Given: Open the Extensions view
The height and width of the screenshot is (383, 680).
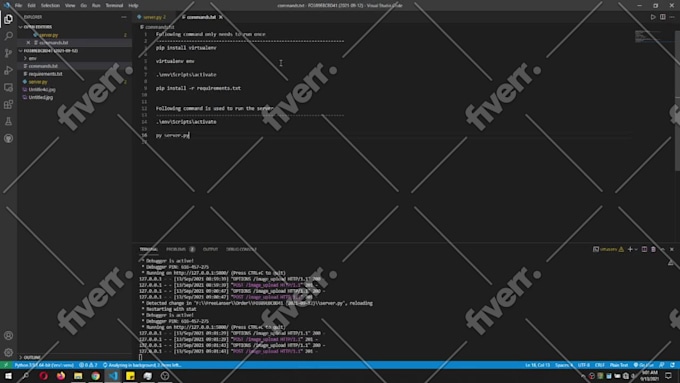Looking at the screenshot, I should point(8,104).
